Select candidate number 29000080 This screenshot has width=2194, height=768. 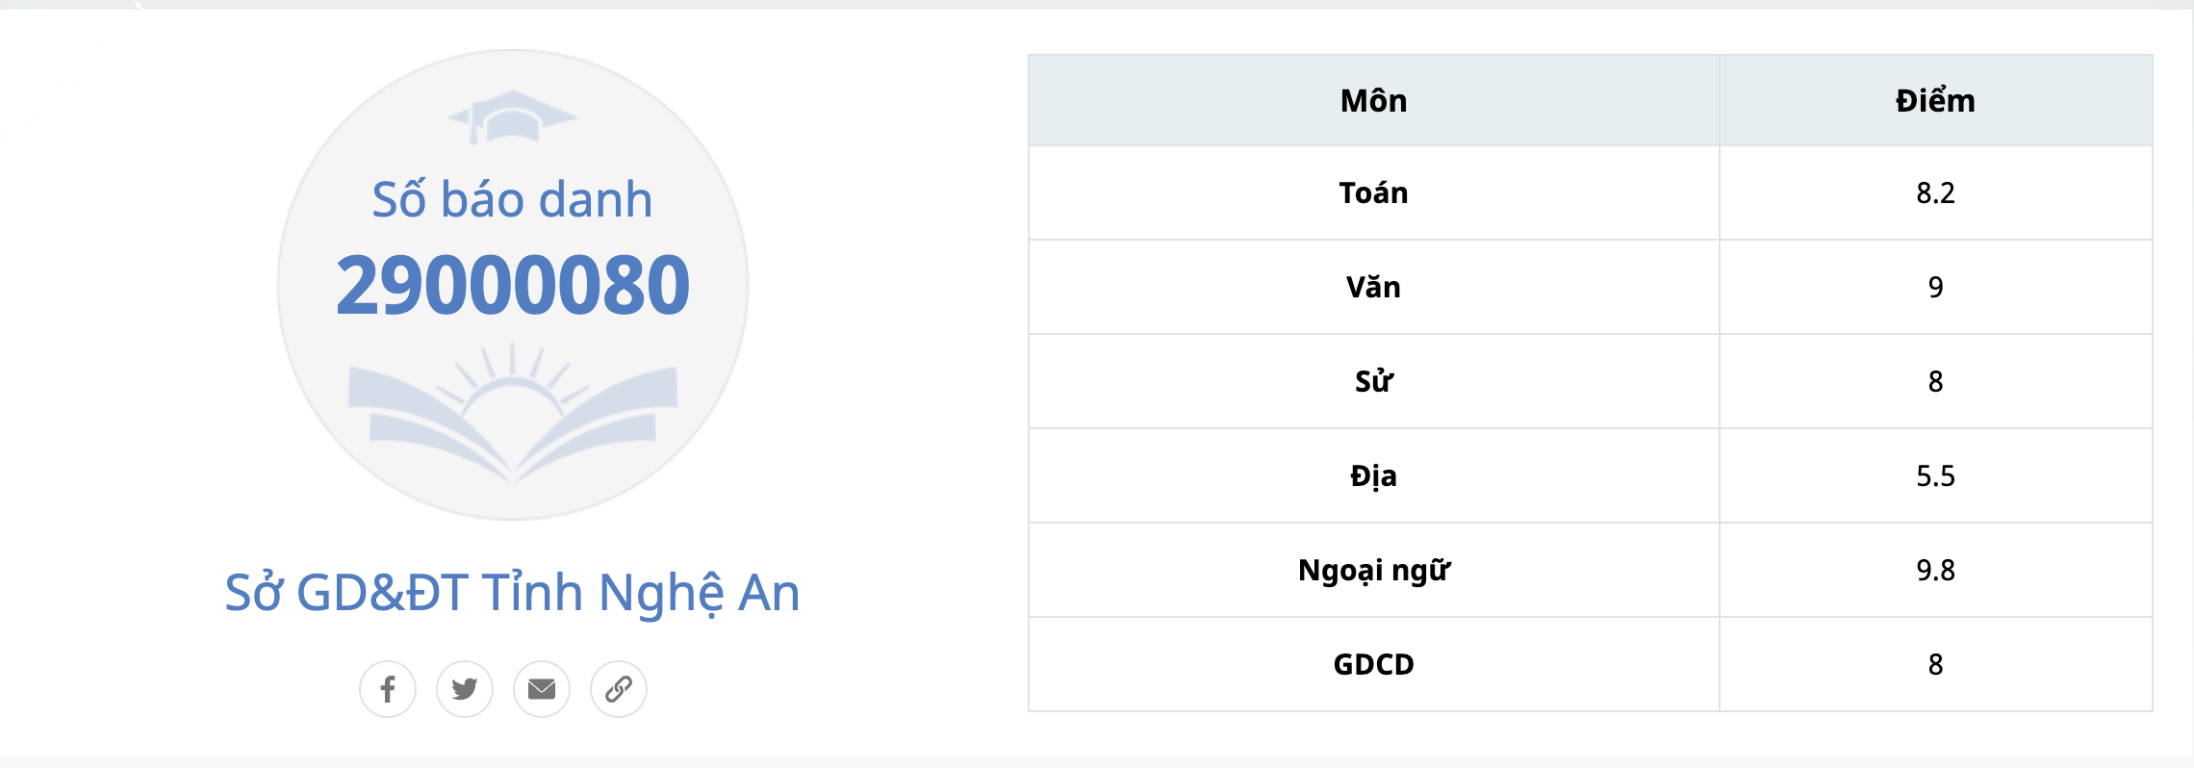512,285
